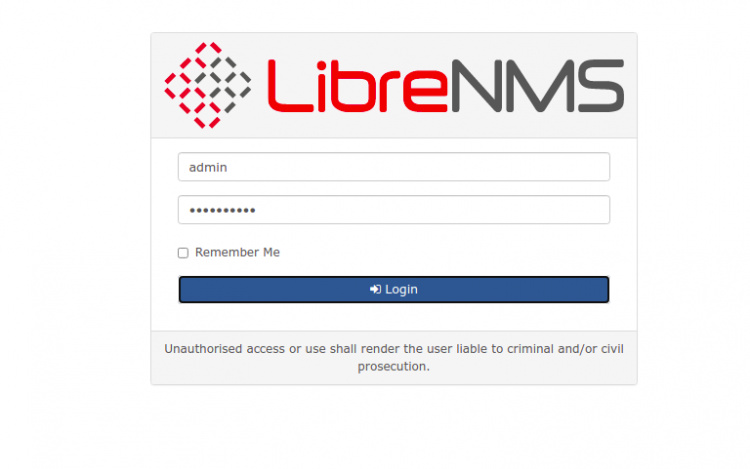Viewport: 750px width, 469px height.
Task: Focus the masked password field
Action: [394, 209]
